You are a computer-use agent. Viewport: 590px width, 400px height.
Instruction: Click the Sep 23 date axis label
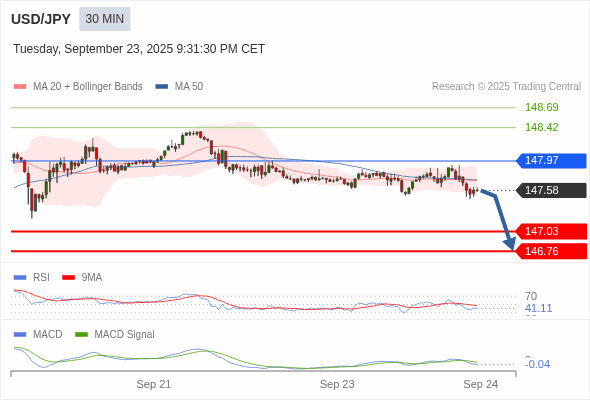[337, 384]
